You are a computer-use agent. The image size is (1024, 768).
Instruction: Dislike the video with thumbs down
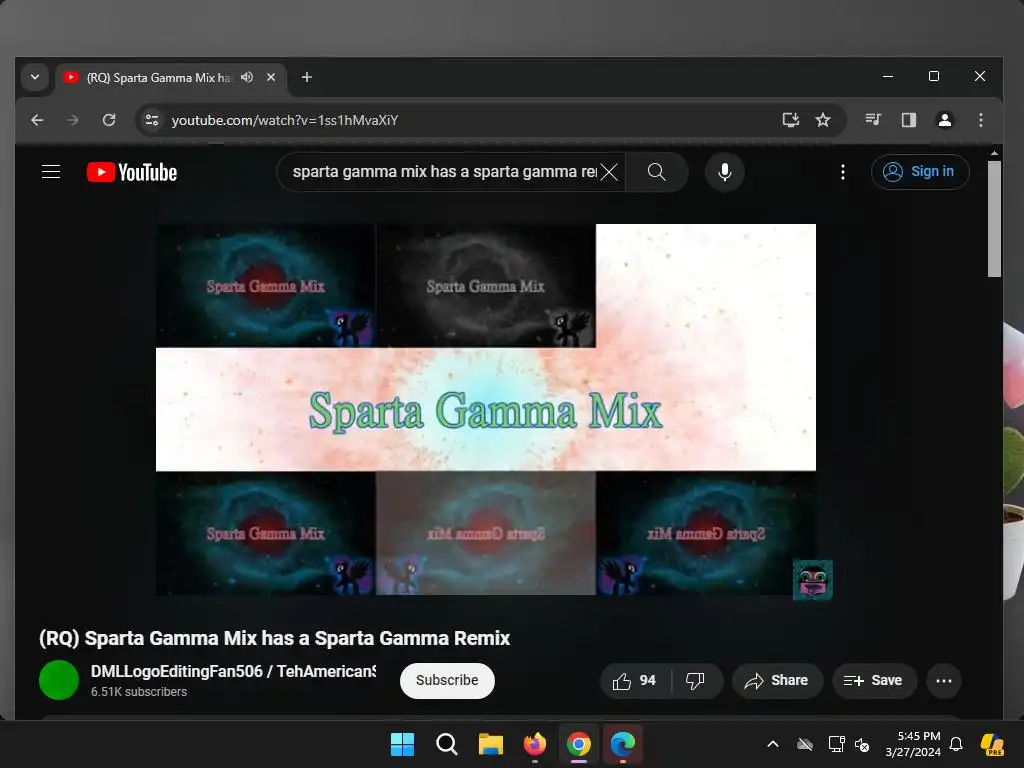click(696, 680)
